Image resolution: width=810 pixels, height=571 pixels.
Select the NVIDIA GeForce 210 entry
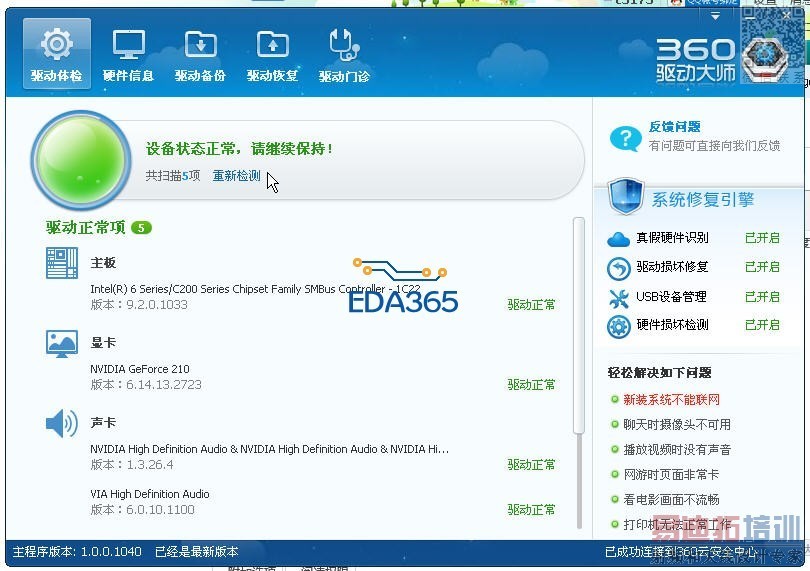139,369
